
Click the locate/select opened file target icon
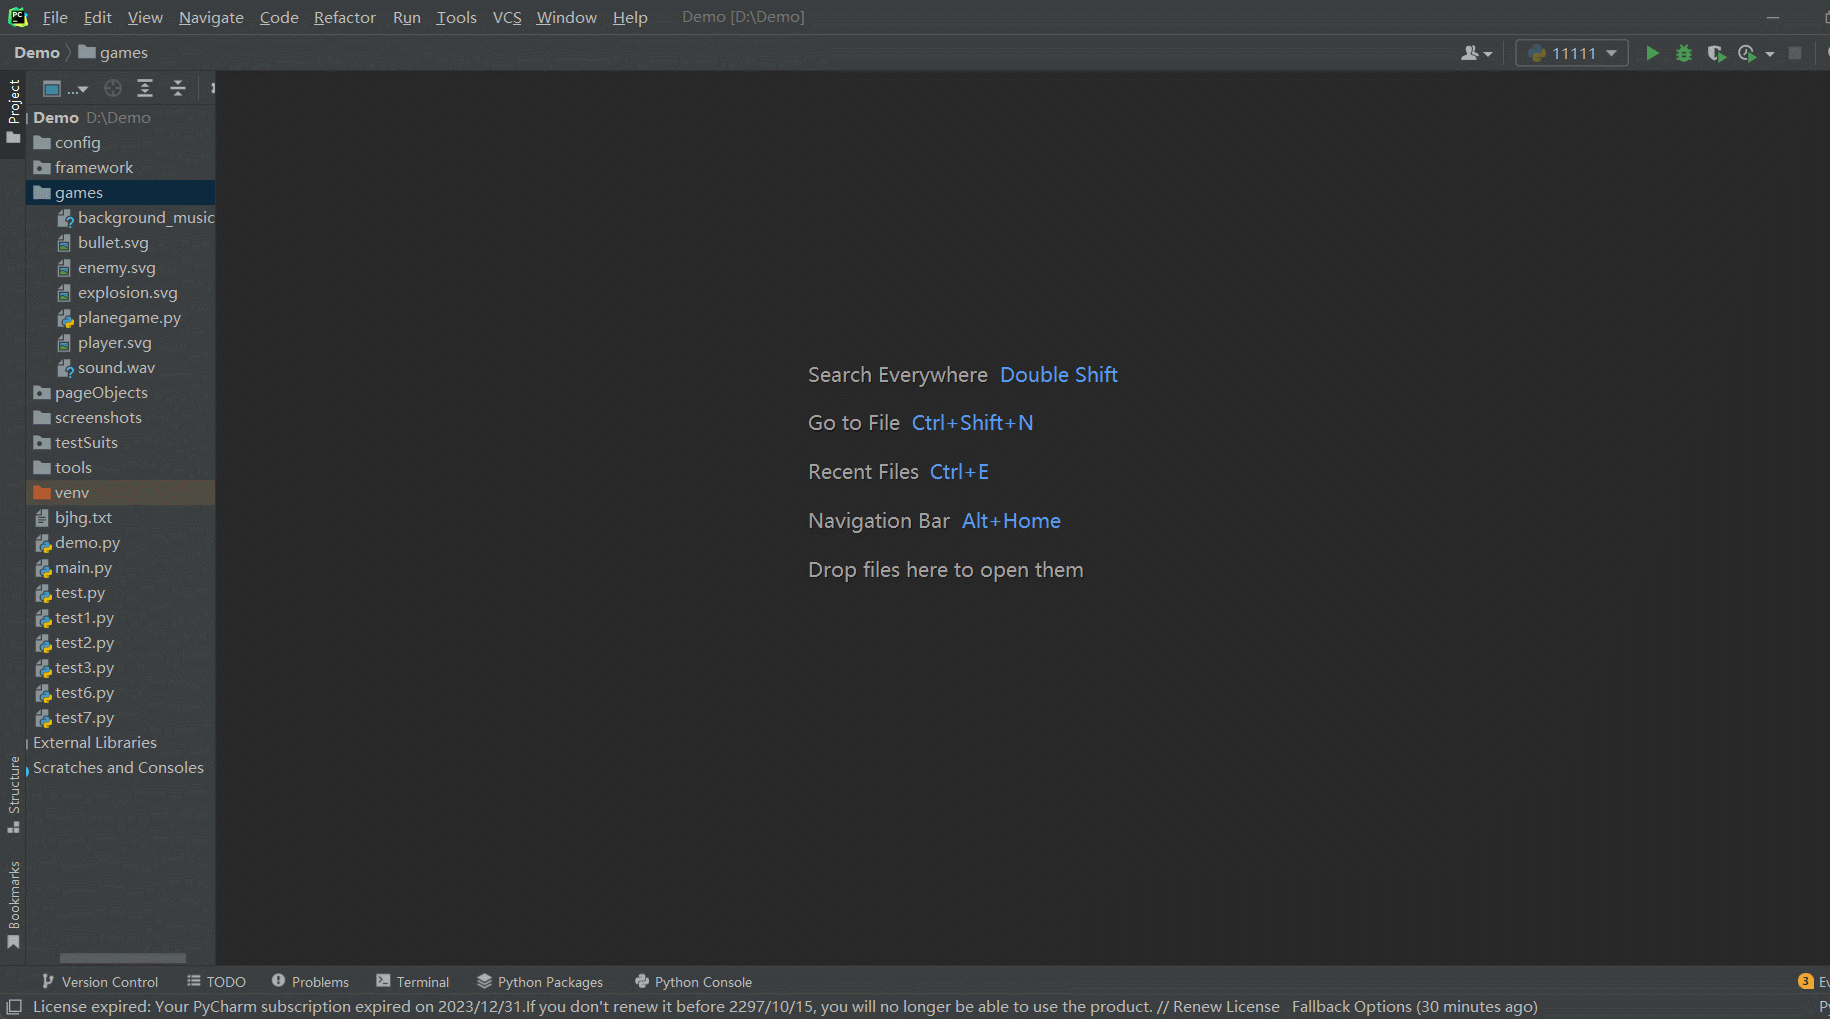[x=113, y=89]
